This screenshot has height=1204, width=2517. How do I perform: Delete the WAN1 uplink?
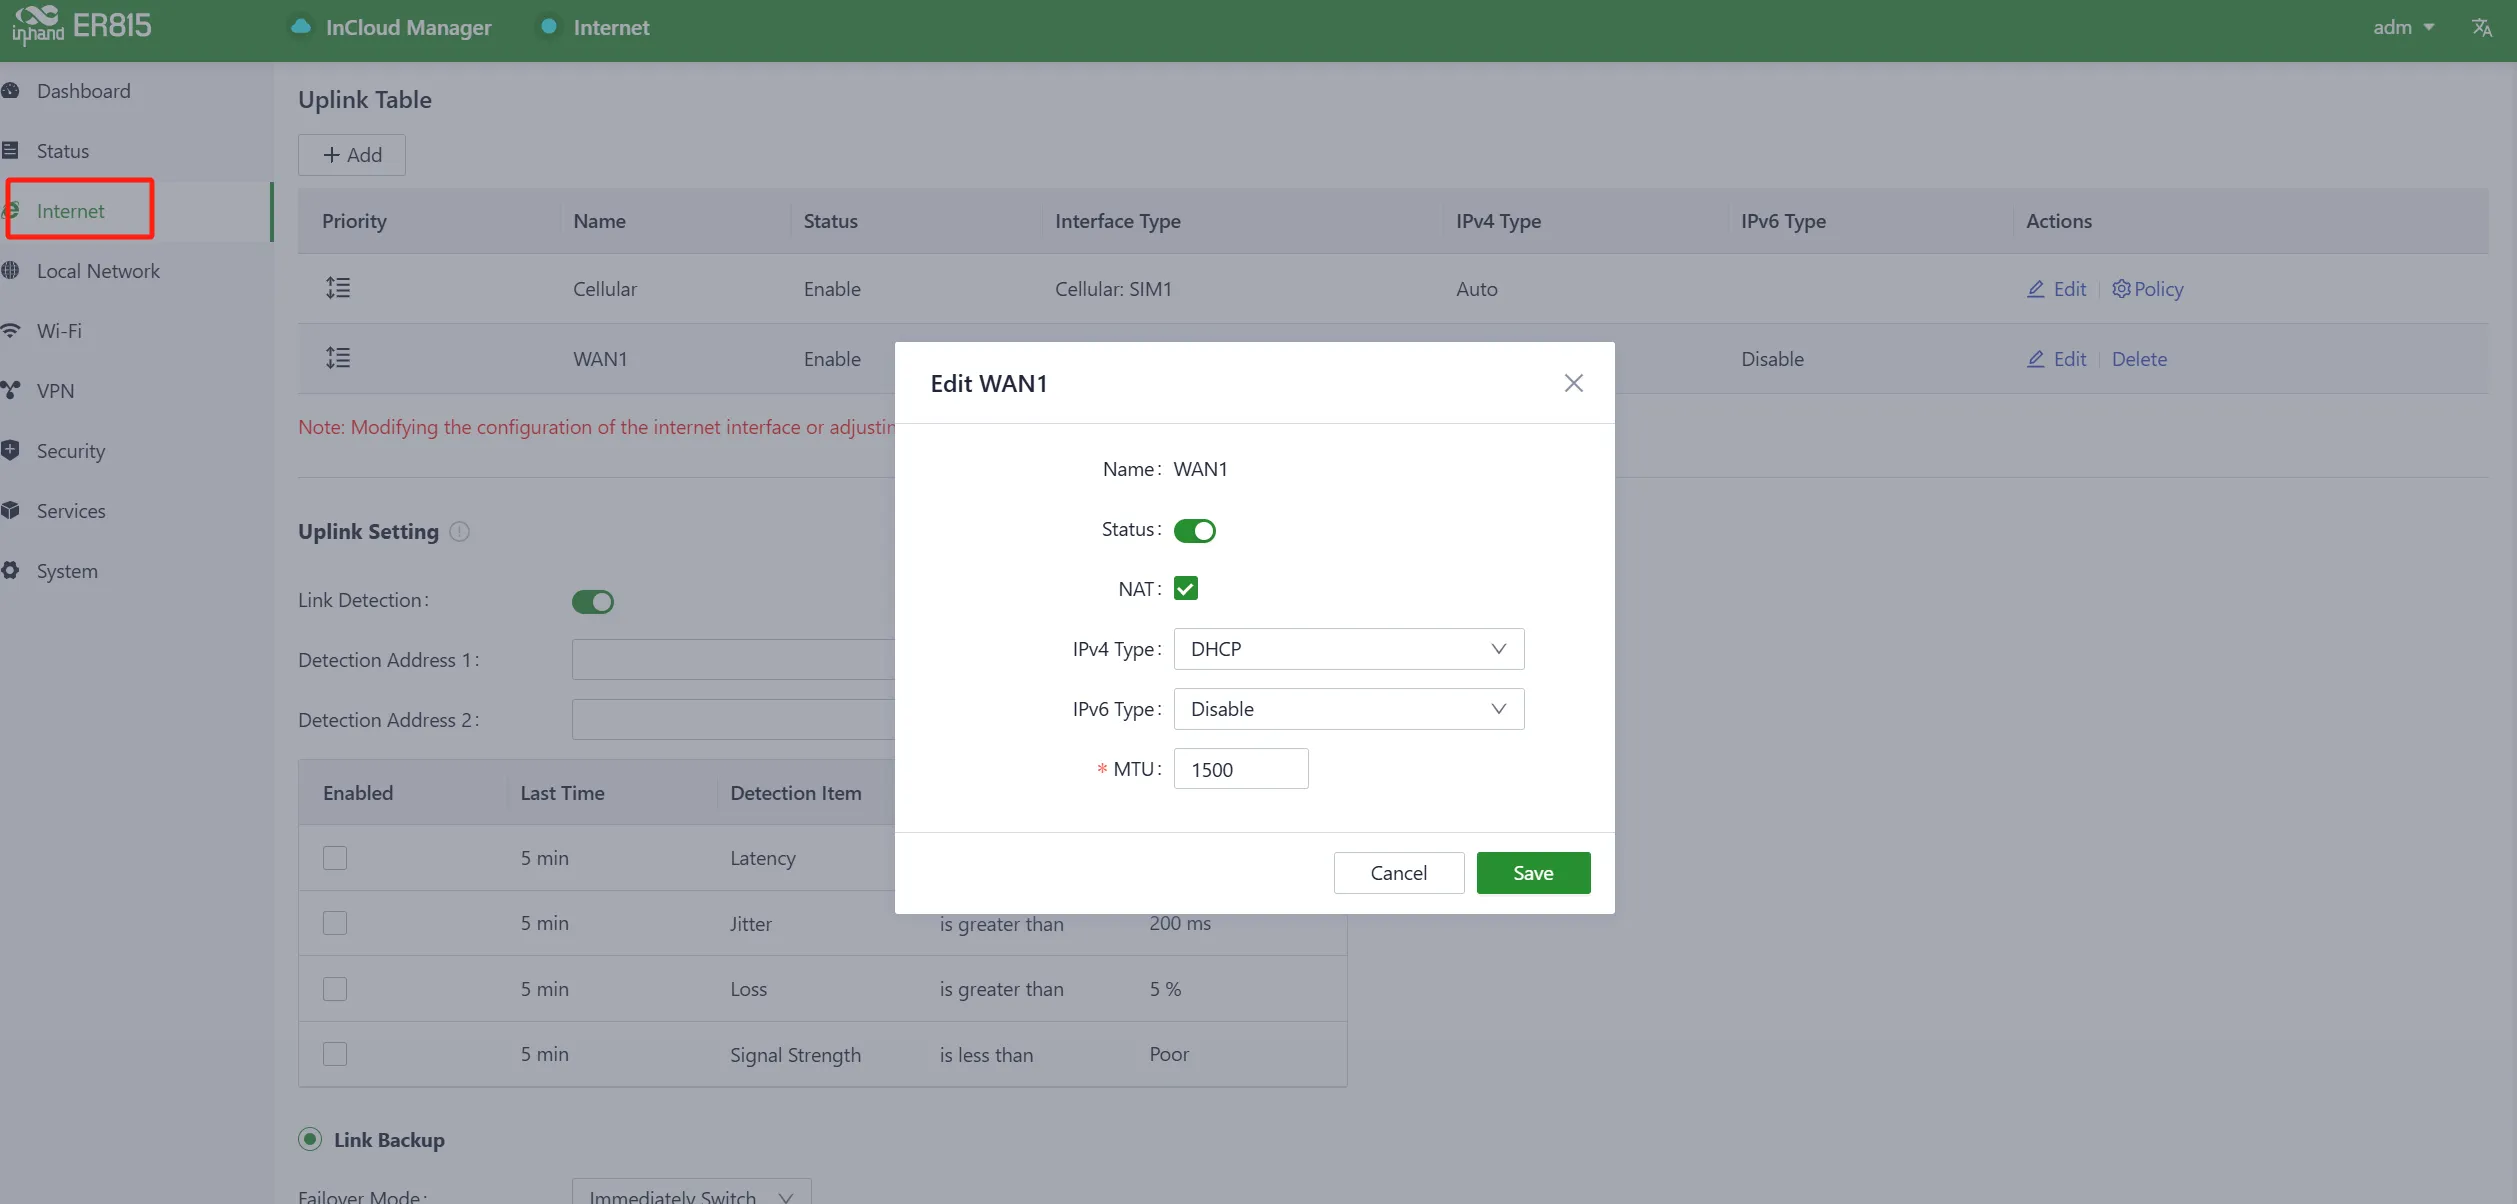click(2139, 359)
